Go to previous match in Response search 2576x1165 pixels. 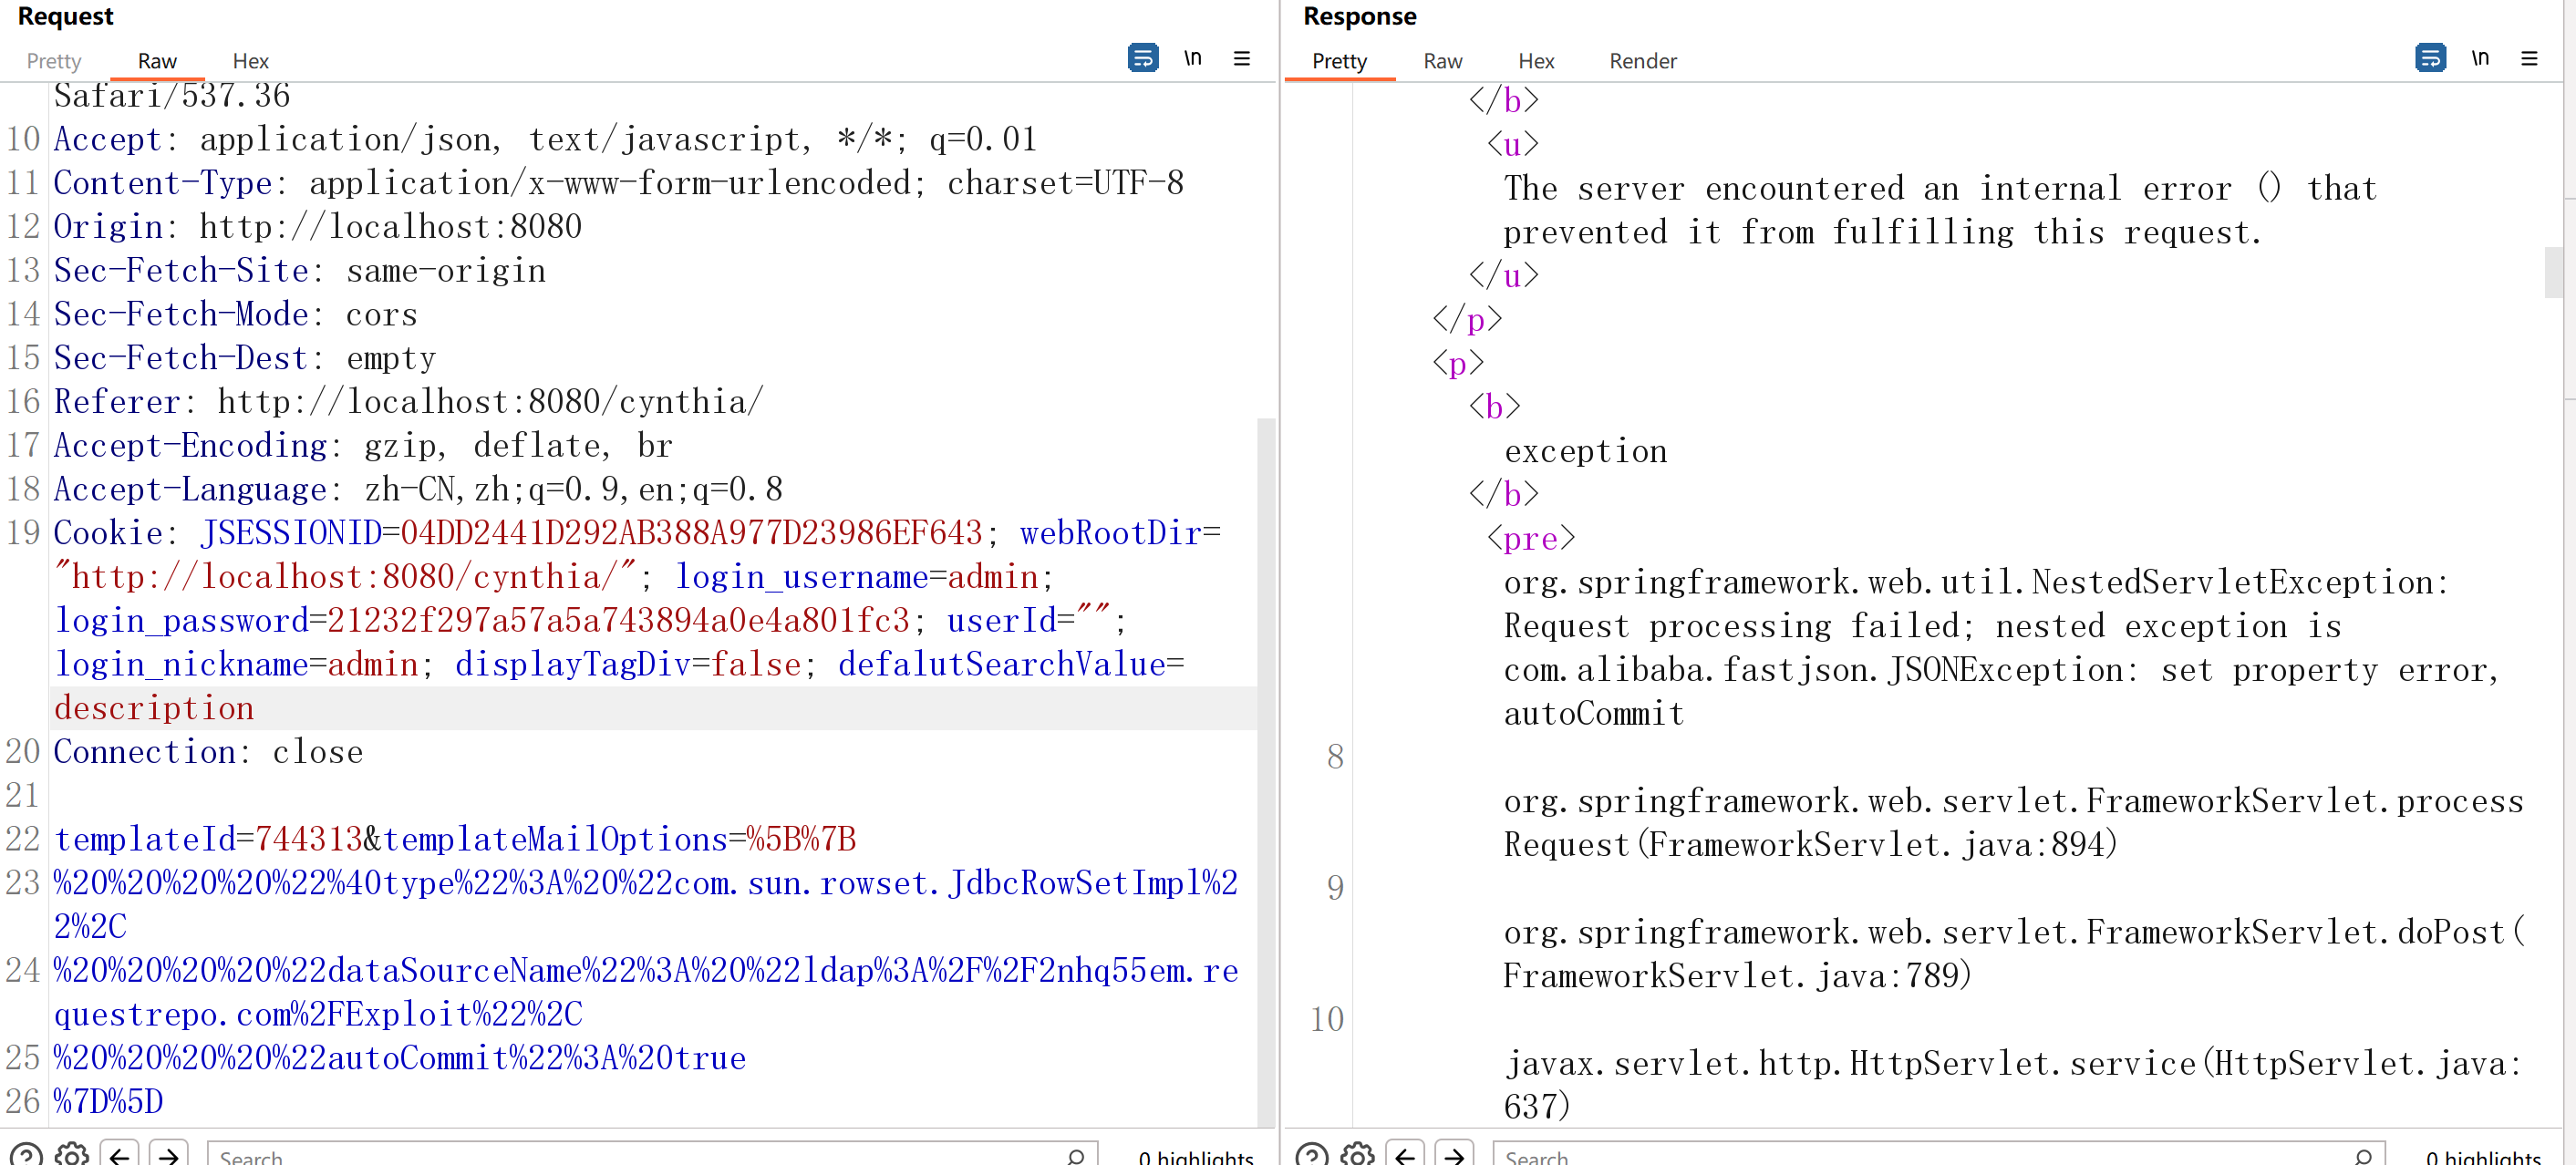point(1405,1155)
